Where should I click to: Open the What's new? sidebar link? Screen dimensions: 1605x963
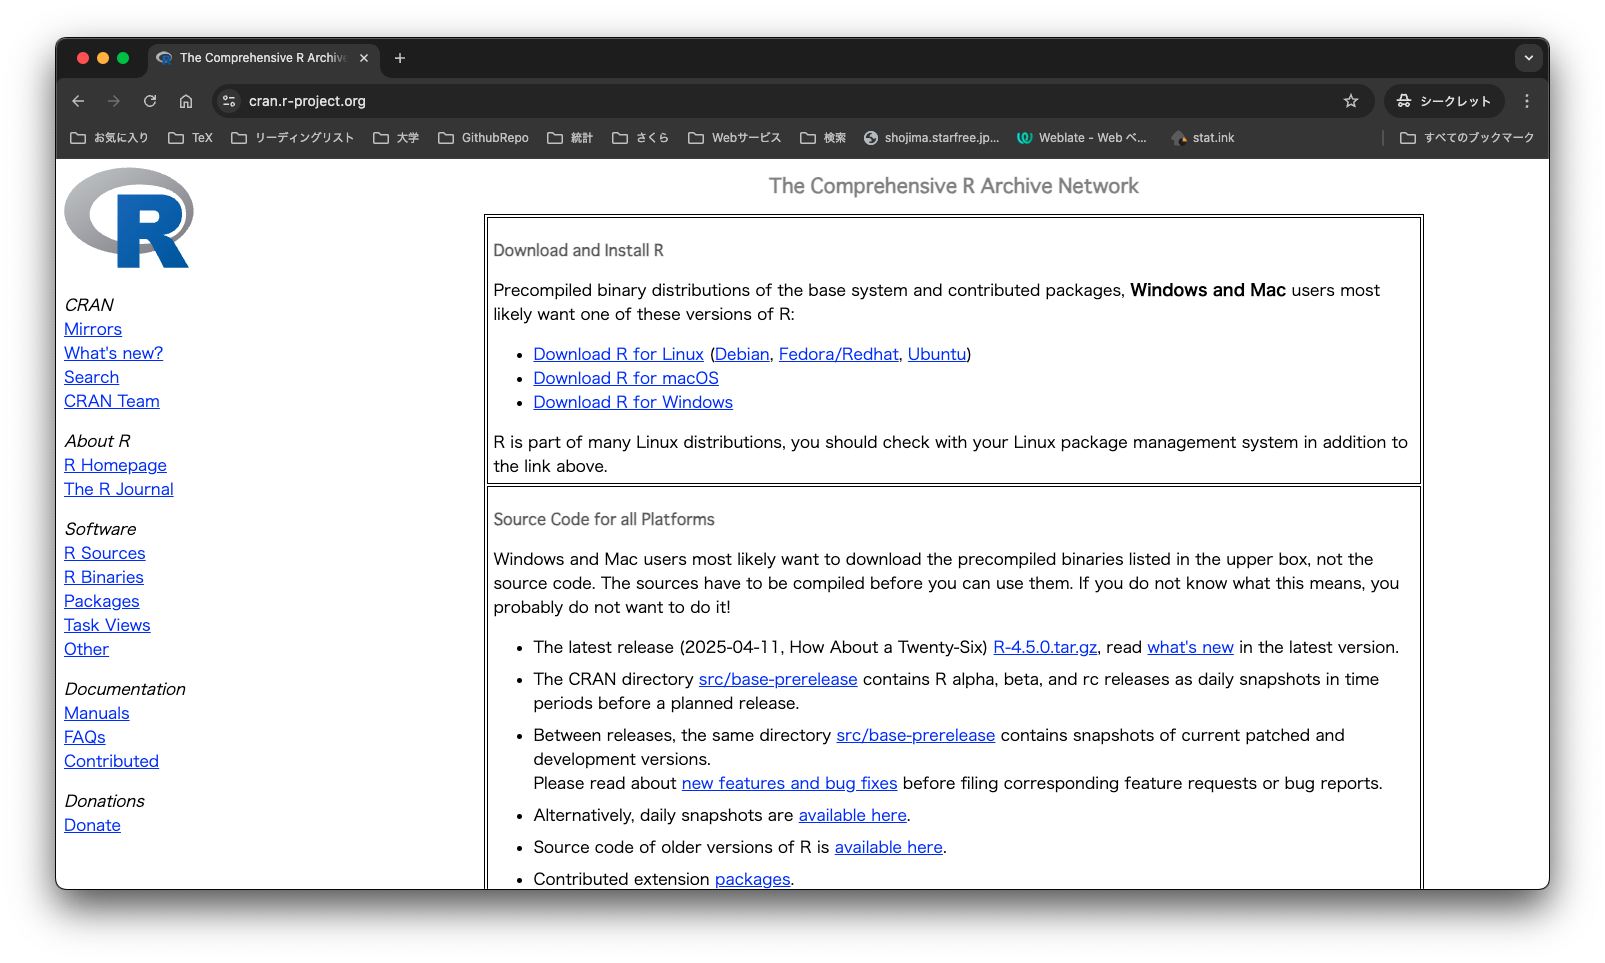[113, 353]
